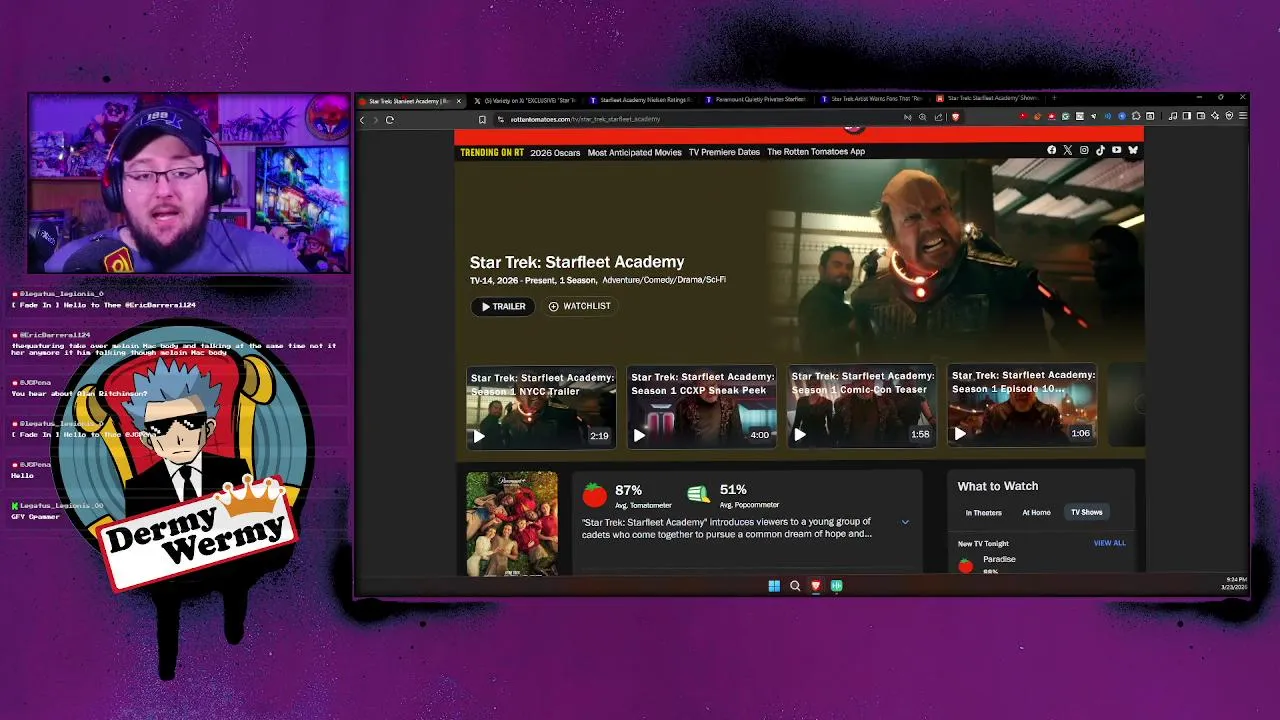Open the Brave Shields lion icon
This screenshot has width=1280, height=720.
tap(955, 117)
